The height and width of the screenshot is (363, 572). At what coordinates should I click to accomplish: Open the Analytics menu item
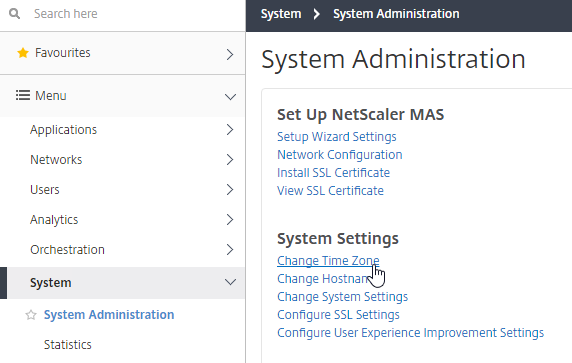click(54, 220)
